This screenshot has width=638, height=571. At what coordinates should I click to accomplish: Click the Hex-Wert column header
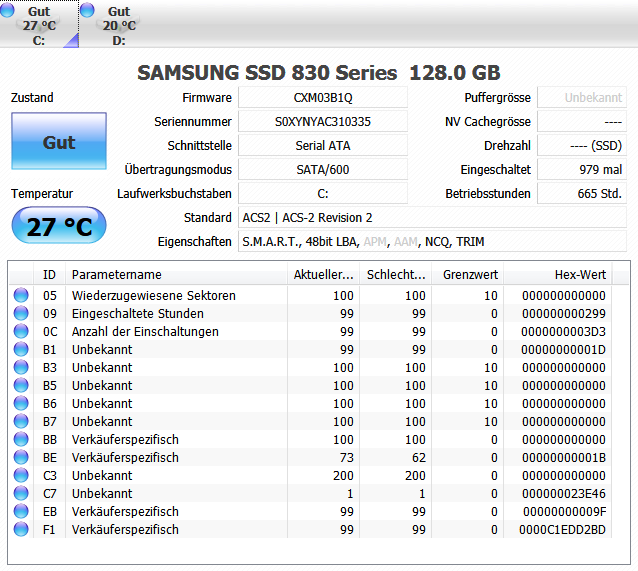click(580, 275)
